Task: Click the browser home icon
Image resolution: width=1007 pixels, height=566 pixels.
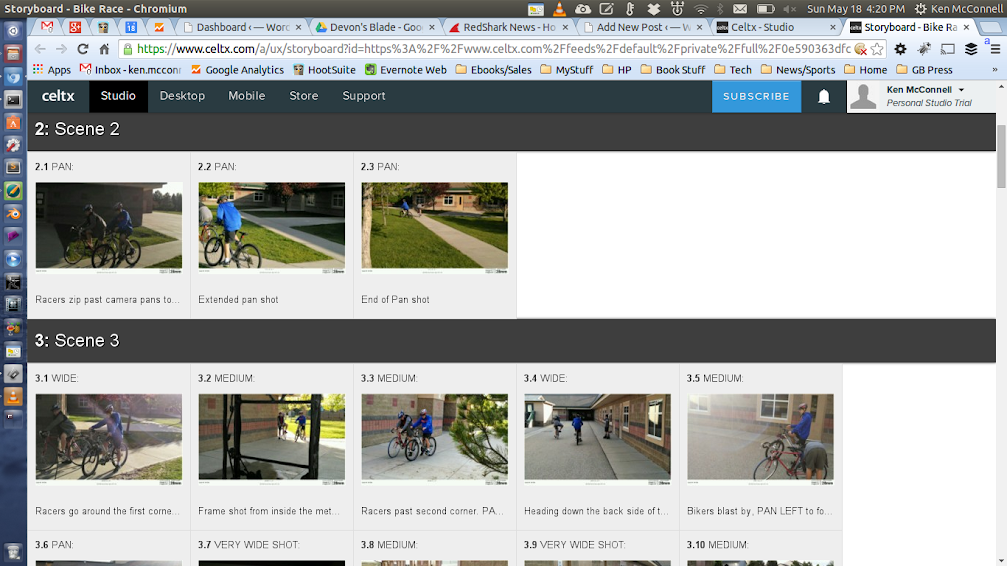Action: pyautogui.click(x=104, y=49)
